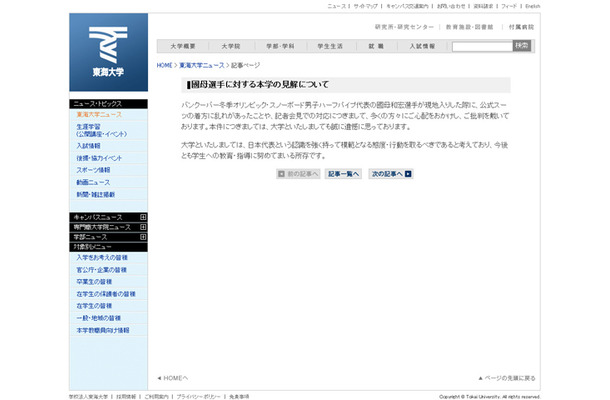This screenshot has width=610, height=400.
Task: Open 官公庁・企業の皆様 link
Action: [x=102, y=270]
